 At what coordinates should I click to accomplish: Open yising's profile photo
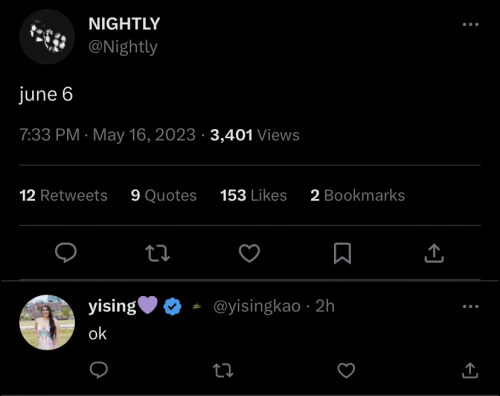click(x=47, y=322)
